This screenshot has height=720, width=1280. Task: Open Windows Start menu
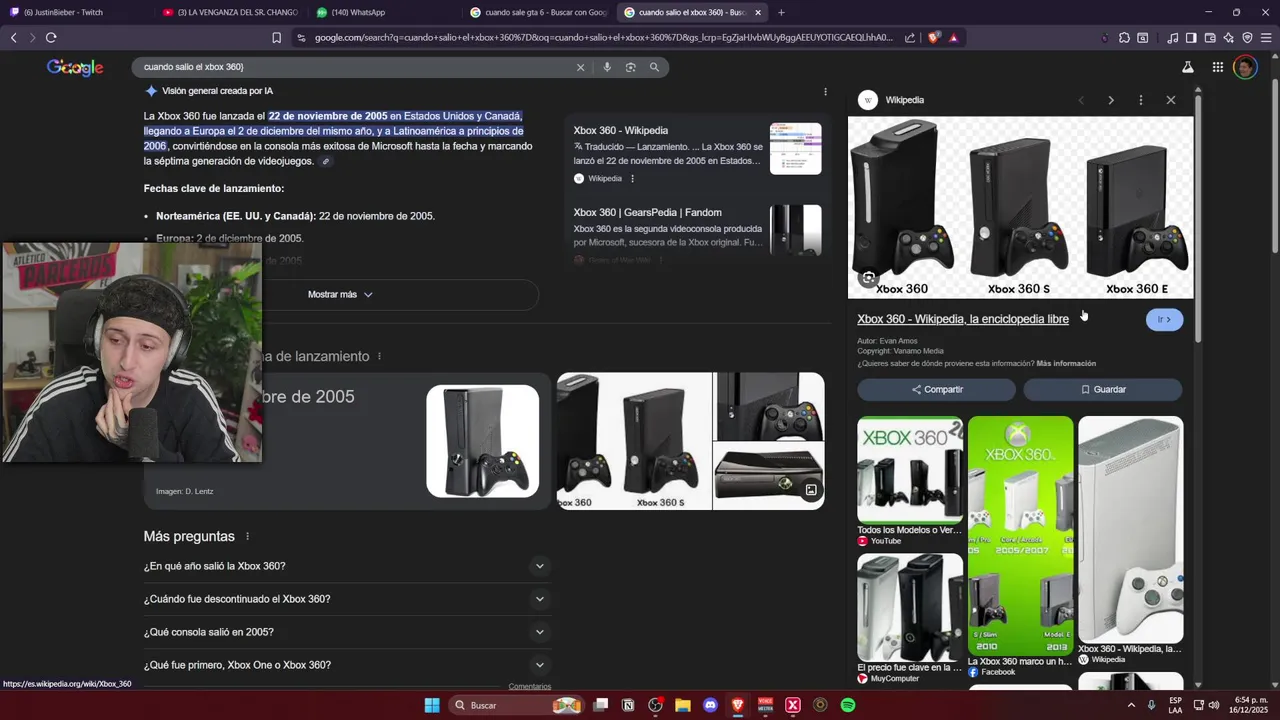pyautogui.click(x=432, y=705)
